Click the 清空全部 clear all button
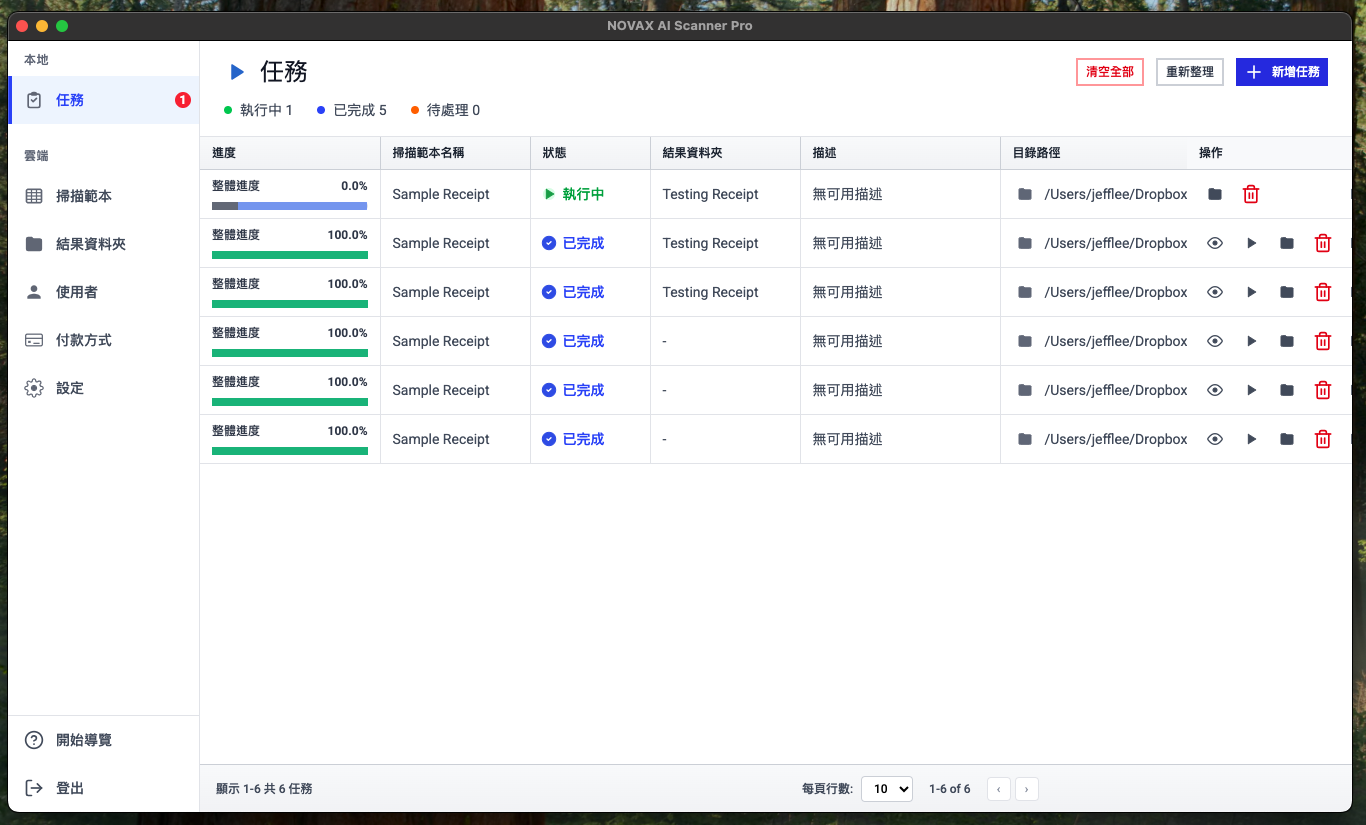Viewport: 1366px width, 825px height. [x=1109, y=72]
